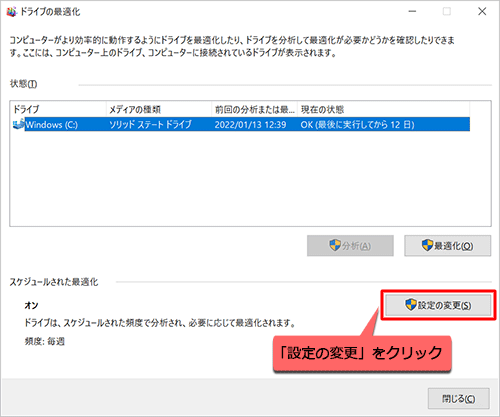Minimize the ドライブの最適化 window

[x=412, y=12]
